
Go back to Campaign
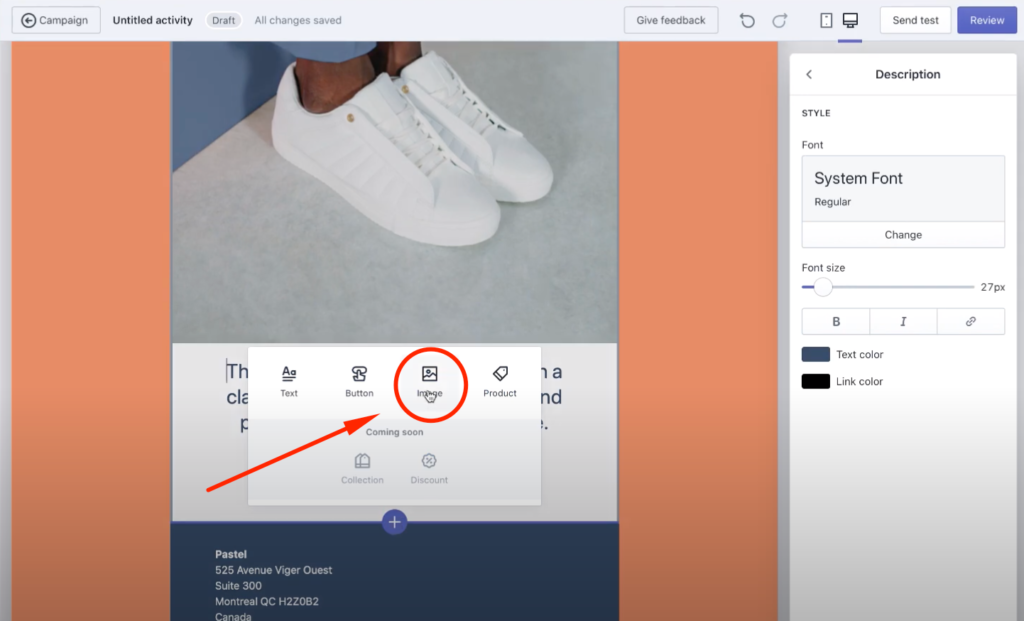pos(56,20)
